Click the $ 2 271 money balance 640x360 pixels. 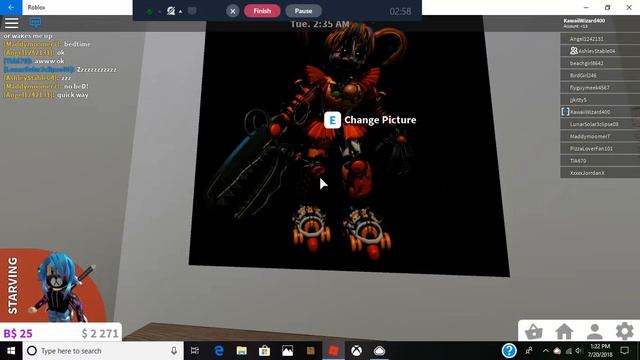pyautogui.click(x=100, y=333)
